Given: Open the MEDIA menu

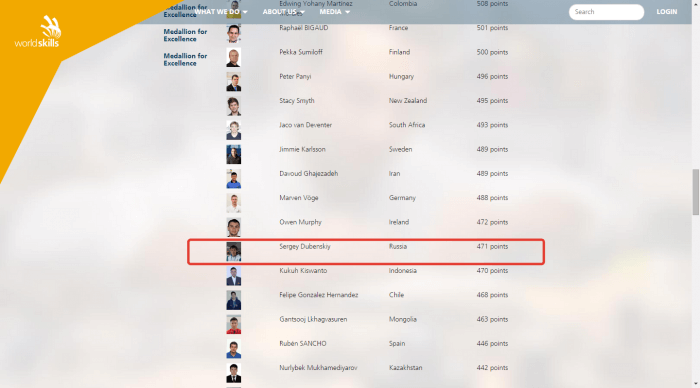Looking at the screenshot, I should 334,12.
